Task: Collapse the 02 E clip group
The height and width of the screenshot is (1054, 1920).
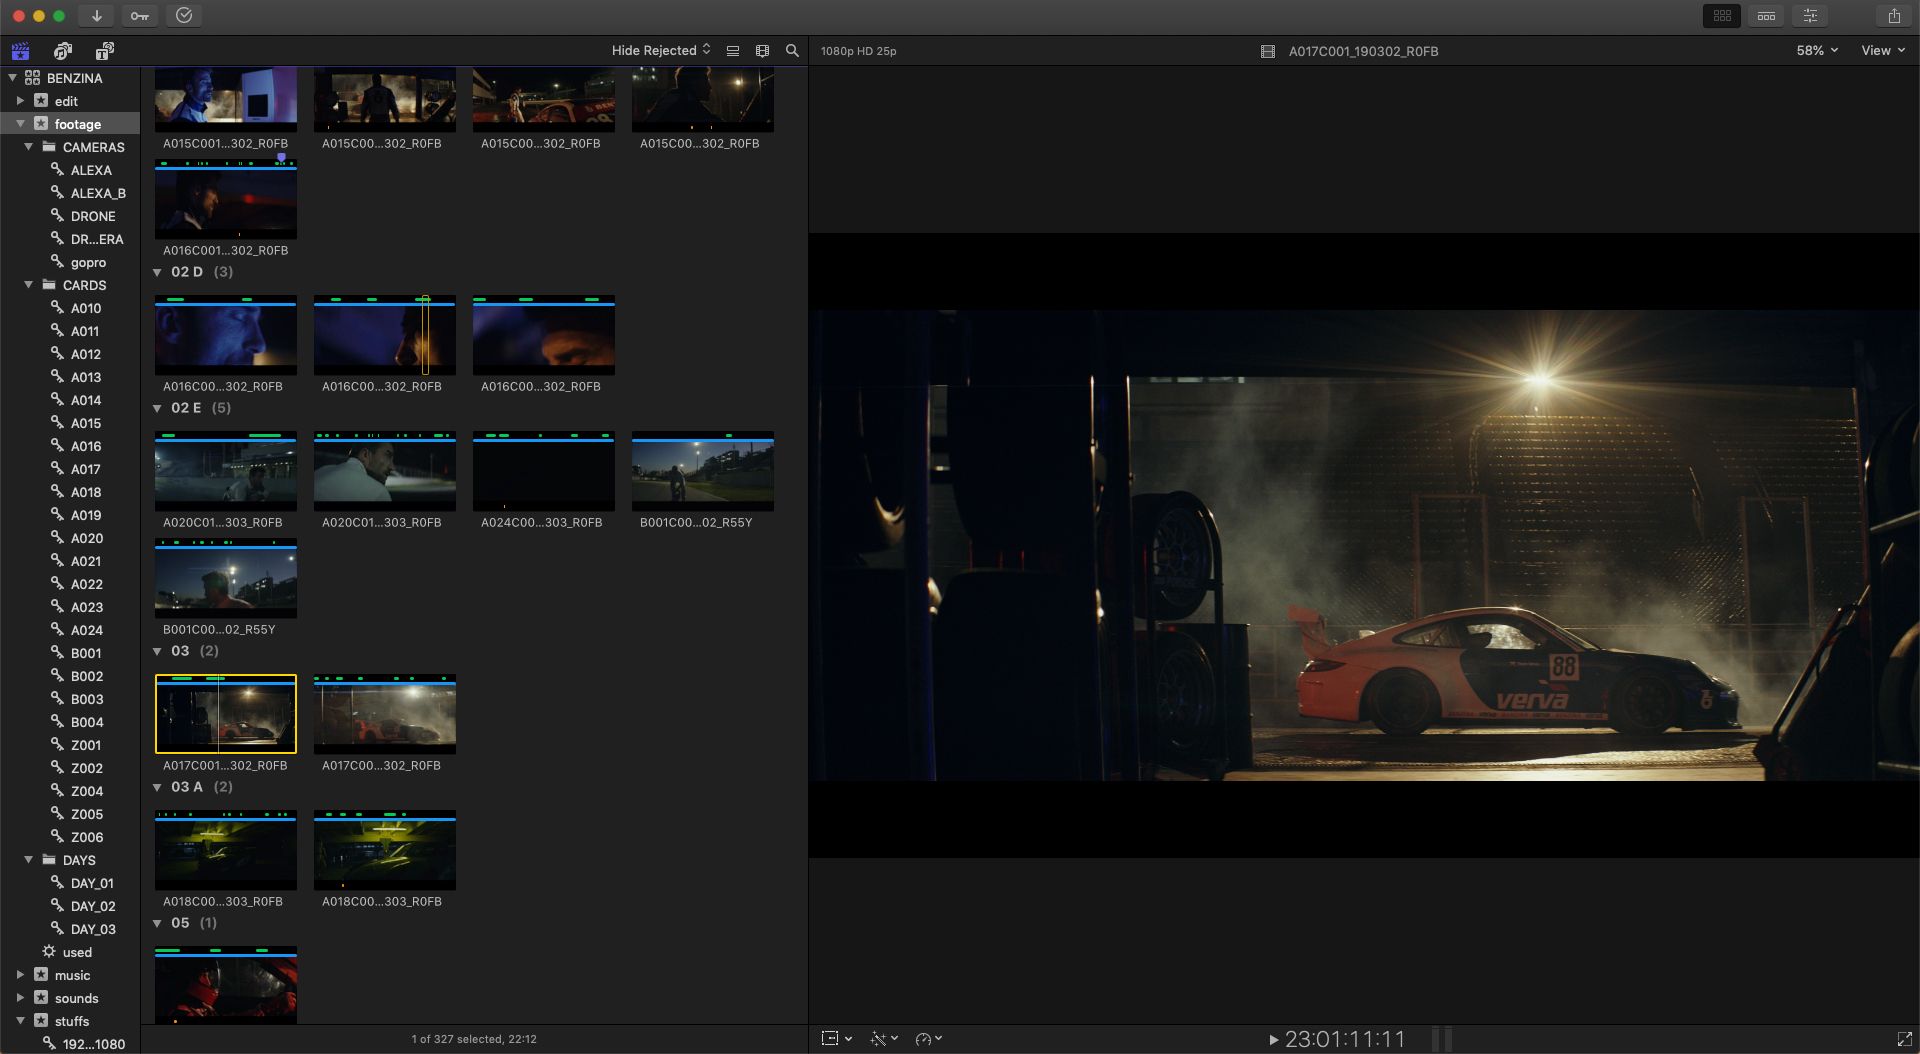Action: (157, 408)
